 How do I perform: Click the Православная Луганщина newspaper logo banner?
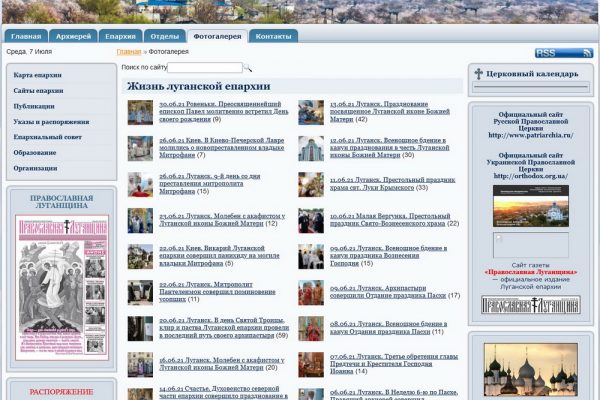pos(530,305)
